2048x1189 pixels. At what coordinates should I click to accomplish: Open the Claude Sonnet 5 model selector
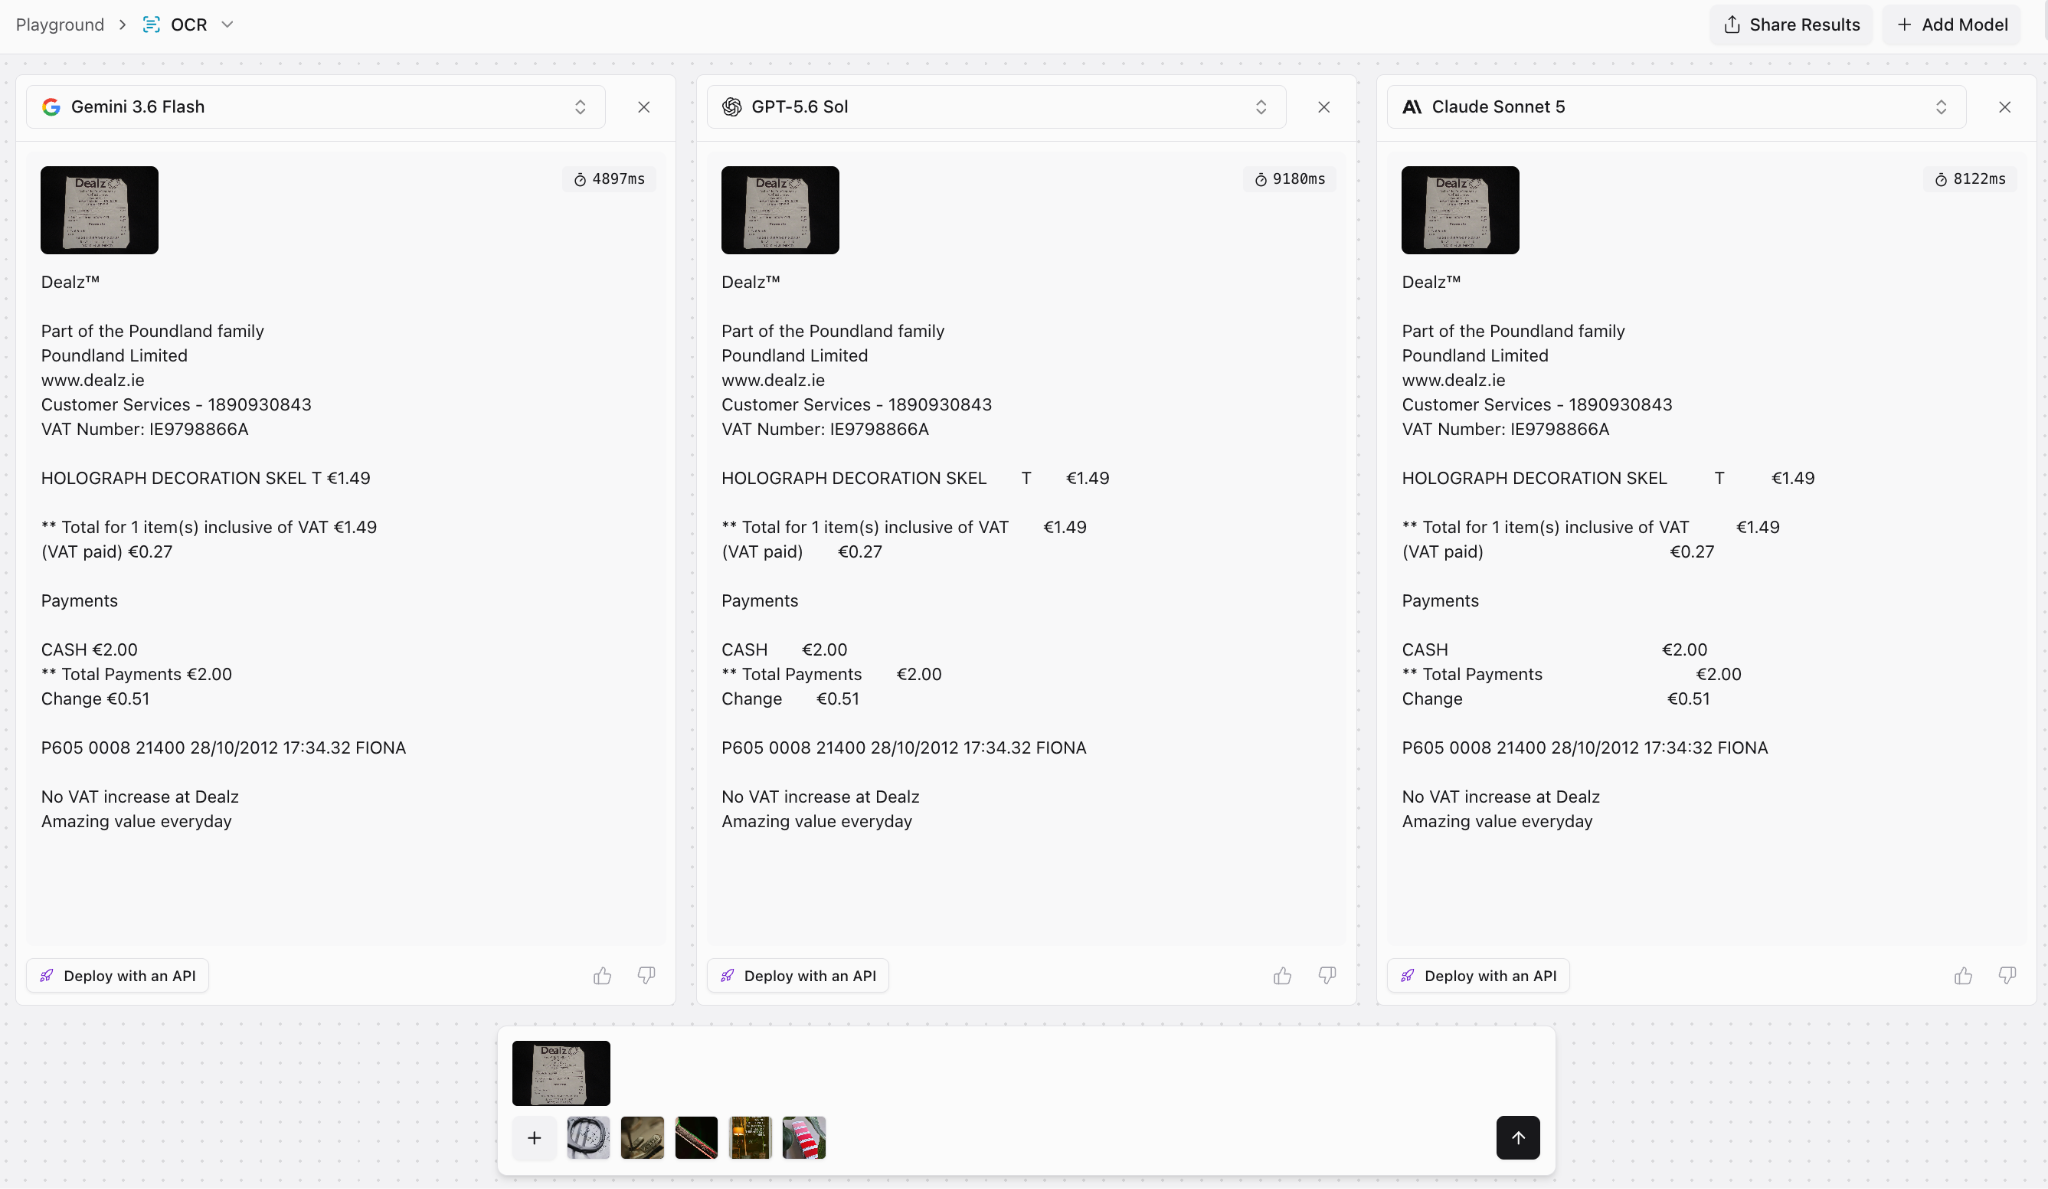pos(1676,107)
